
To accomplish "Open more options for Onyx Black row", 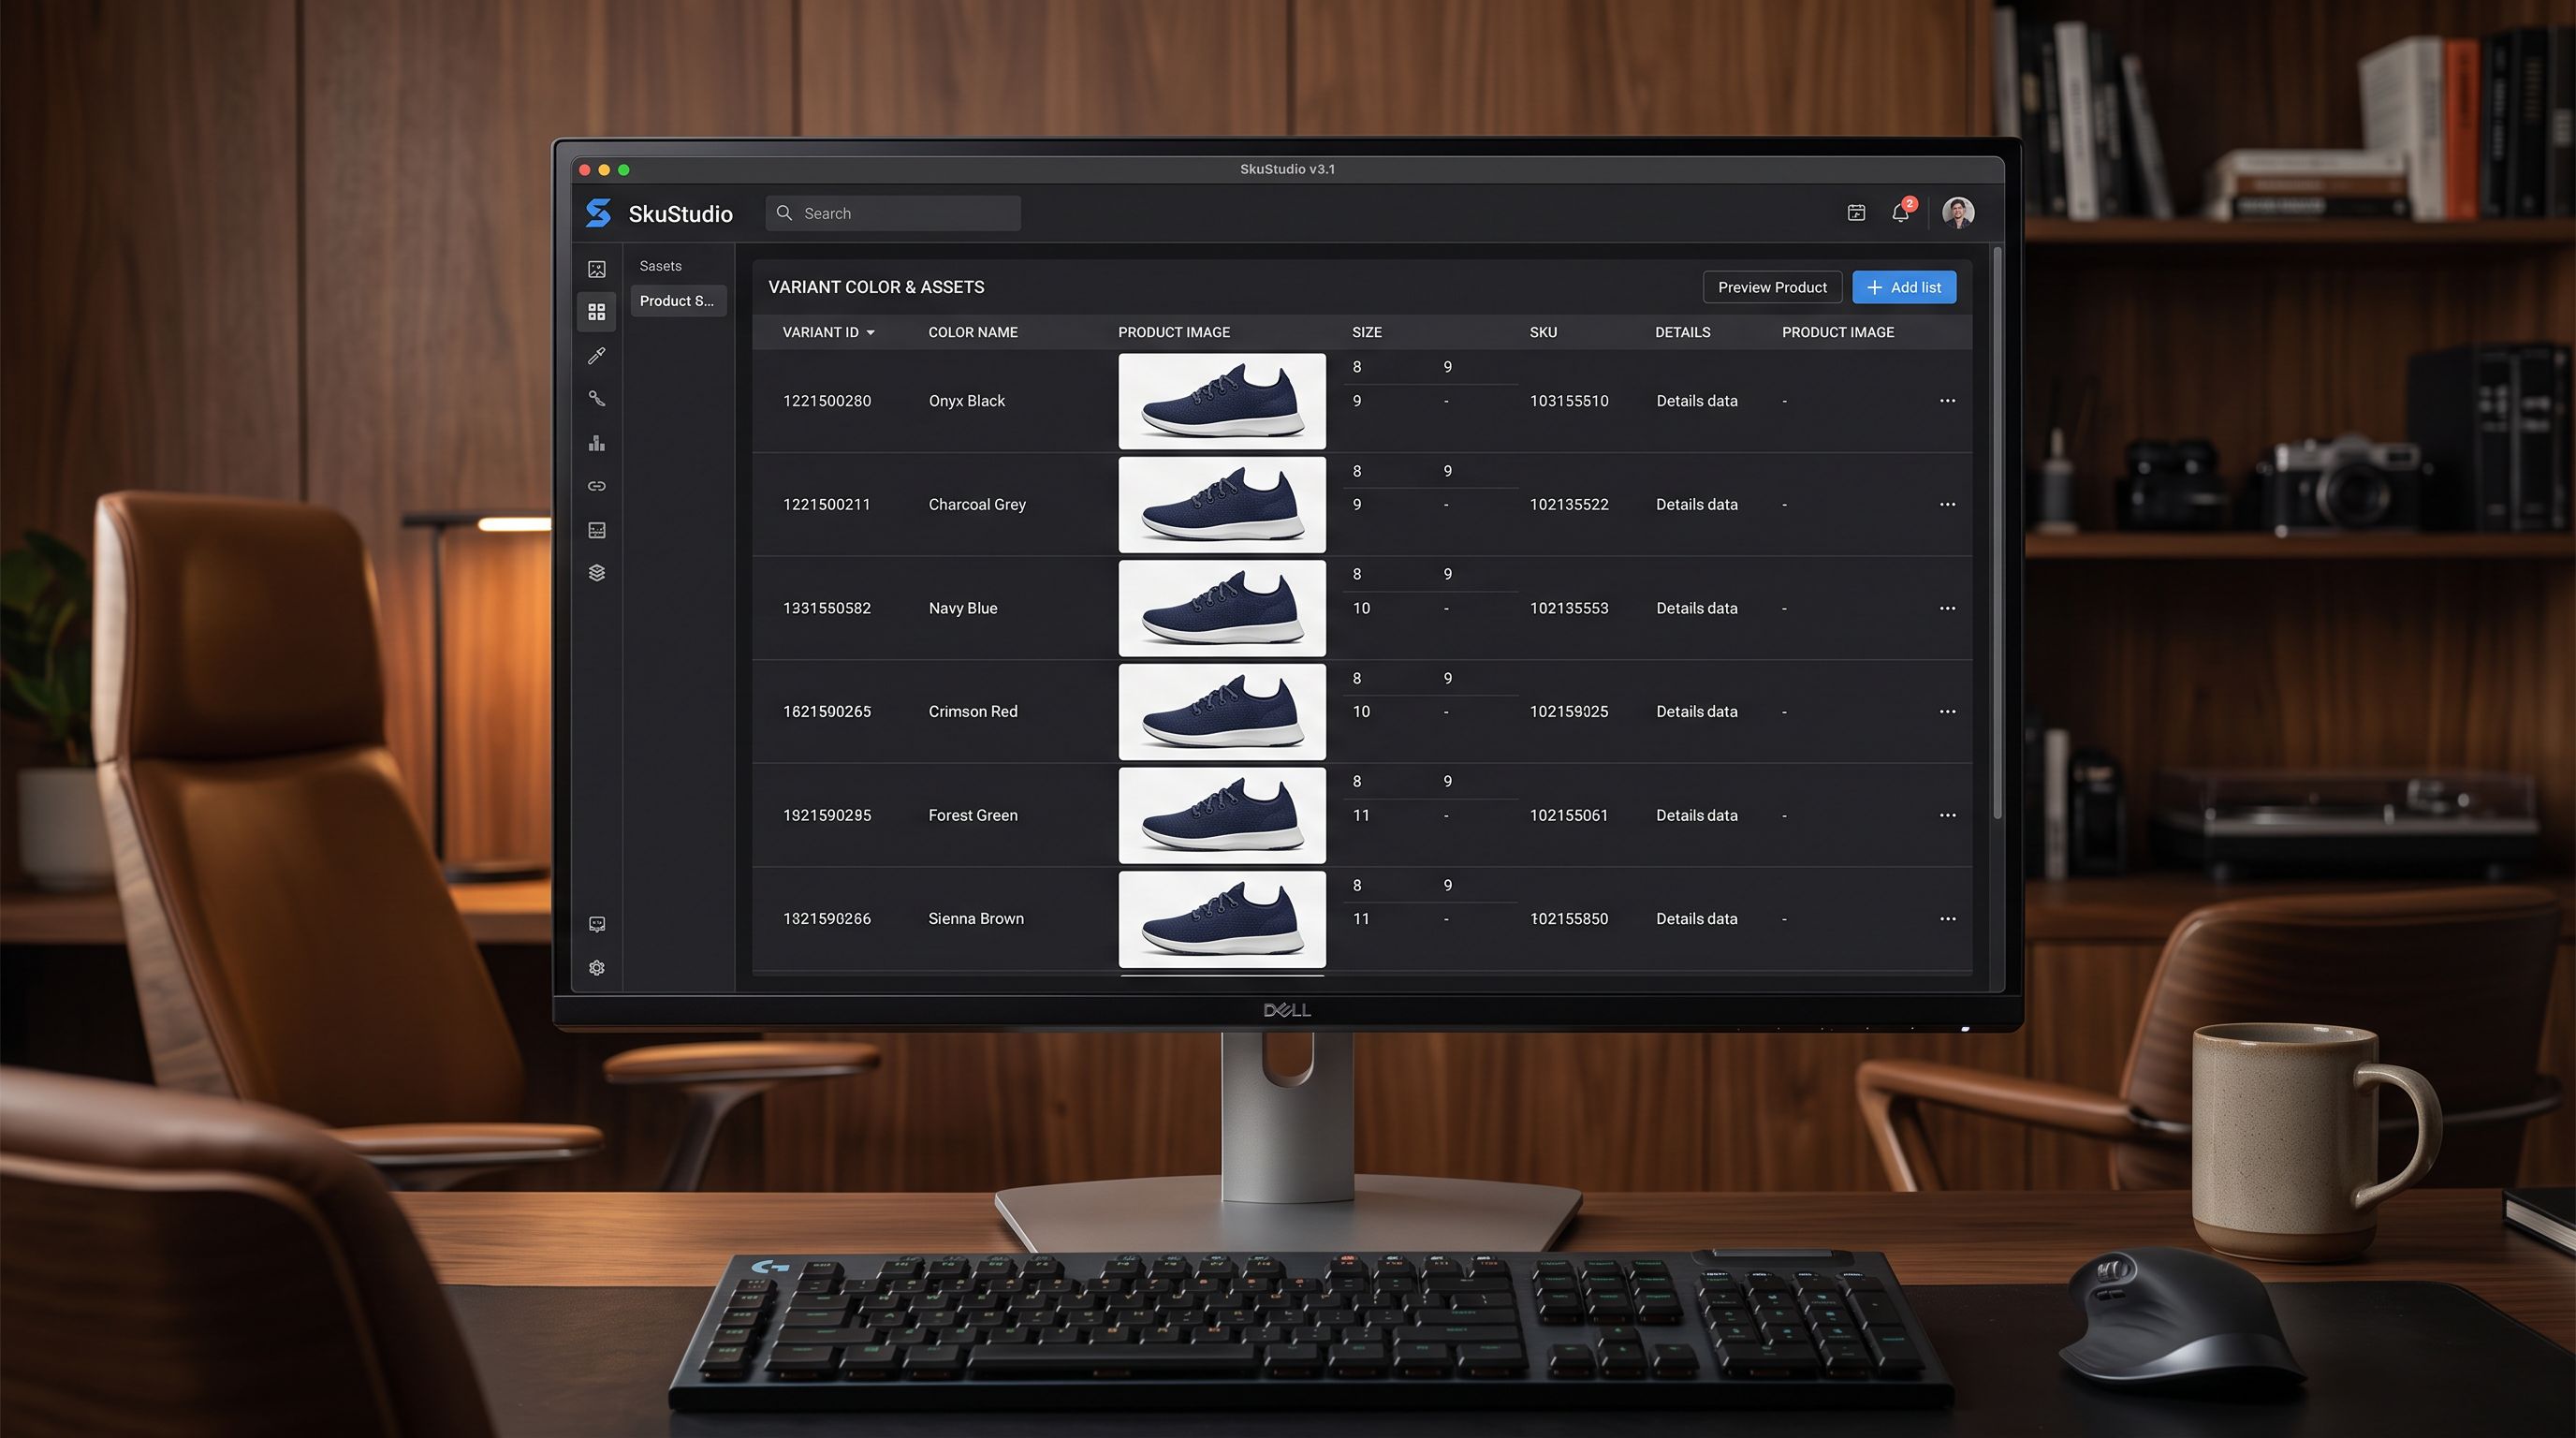I will click(x=1947, y=401).
